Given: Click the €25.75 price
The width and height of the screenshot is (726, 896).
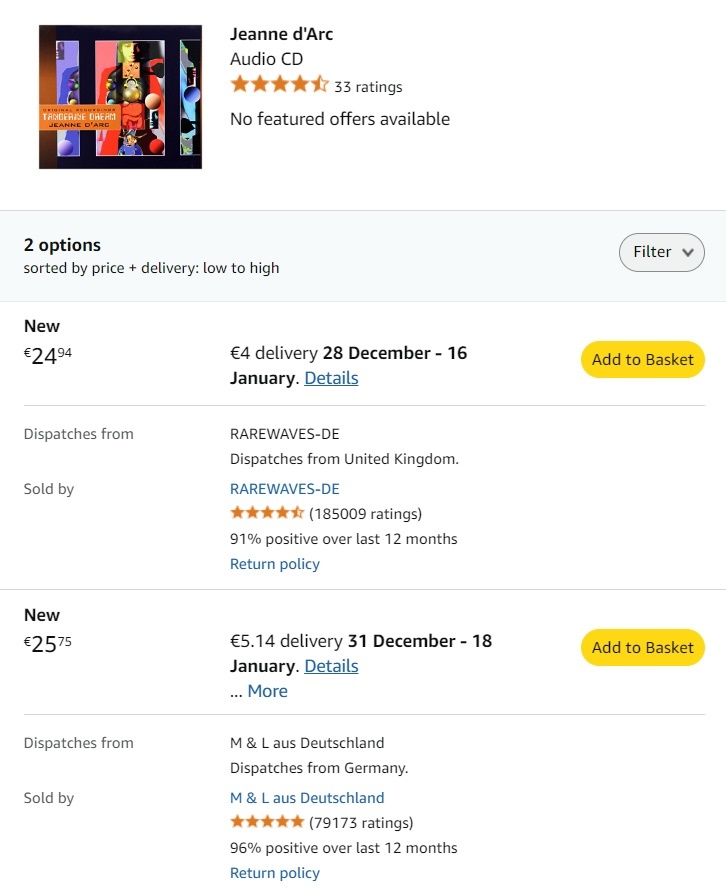Looking at the screenshot, I should [x=48, y=644].
